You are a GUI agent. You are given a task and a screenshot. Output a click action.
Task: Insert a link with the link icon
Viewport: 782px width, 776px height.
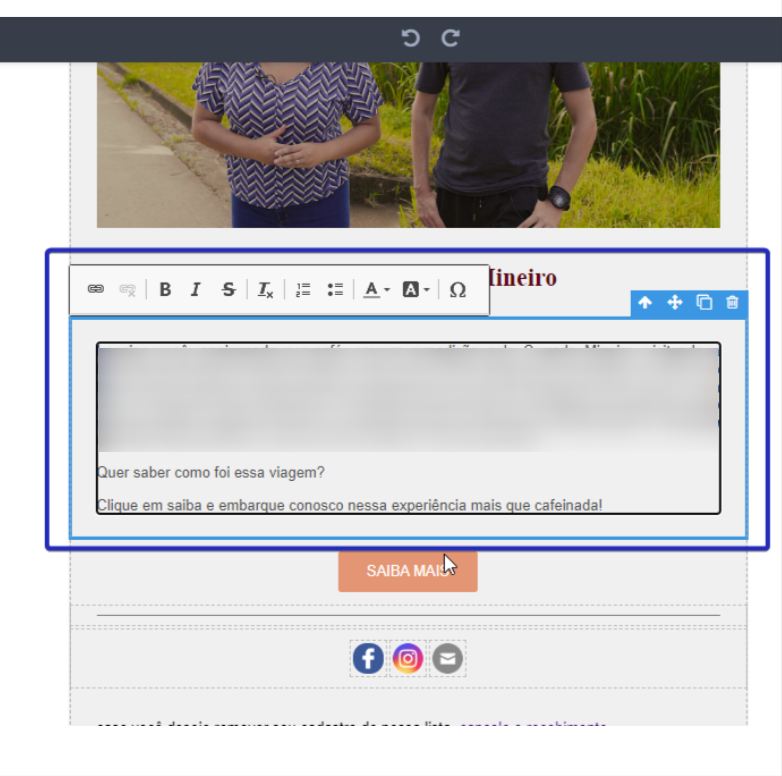pyautogui.click(x=96, y=289)
